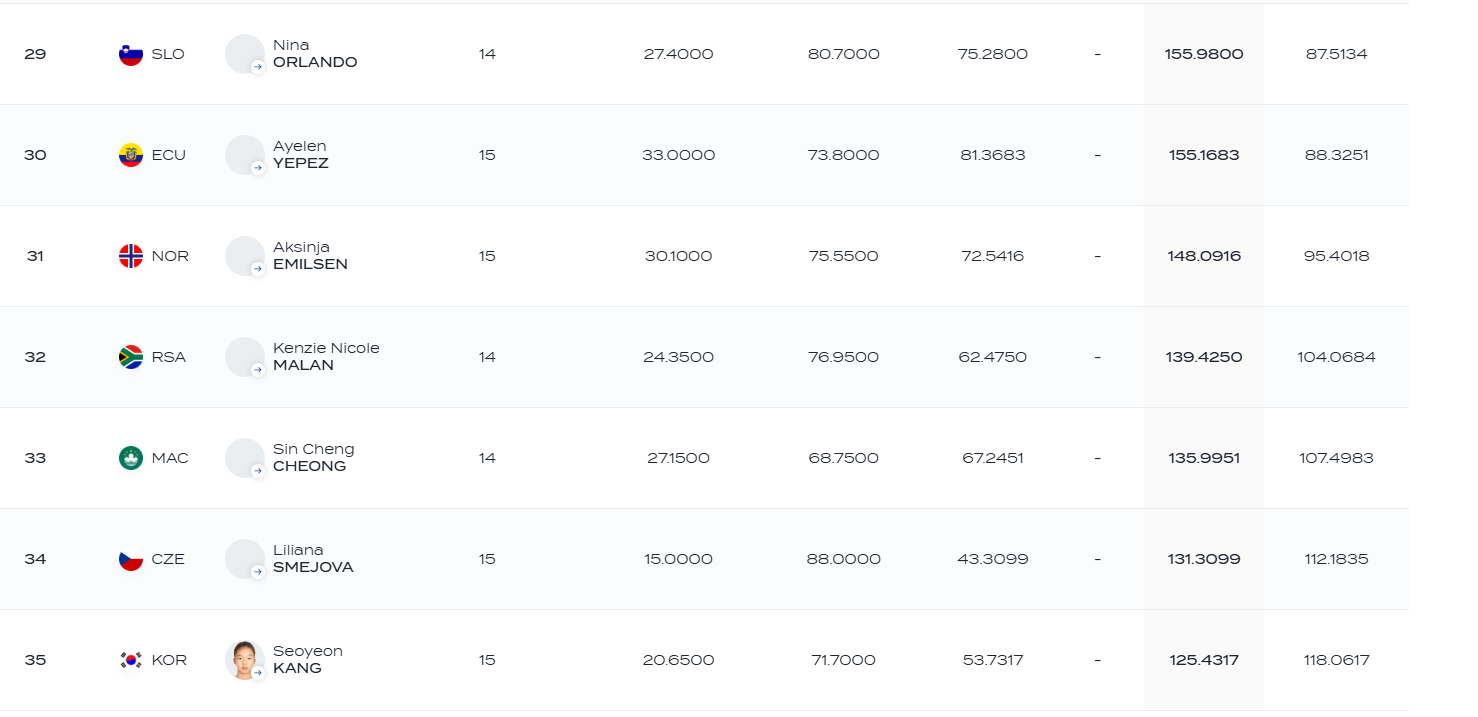Click arrow badge on Nina Orlando's avatar
Viewport: 1478px width, 717px height.
257,67
